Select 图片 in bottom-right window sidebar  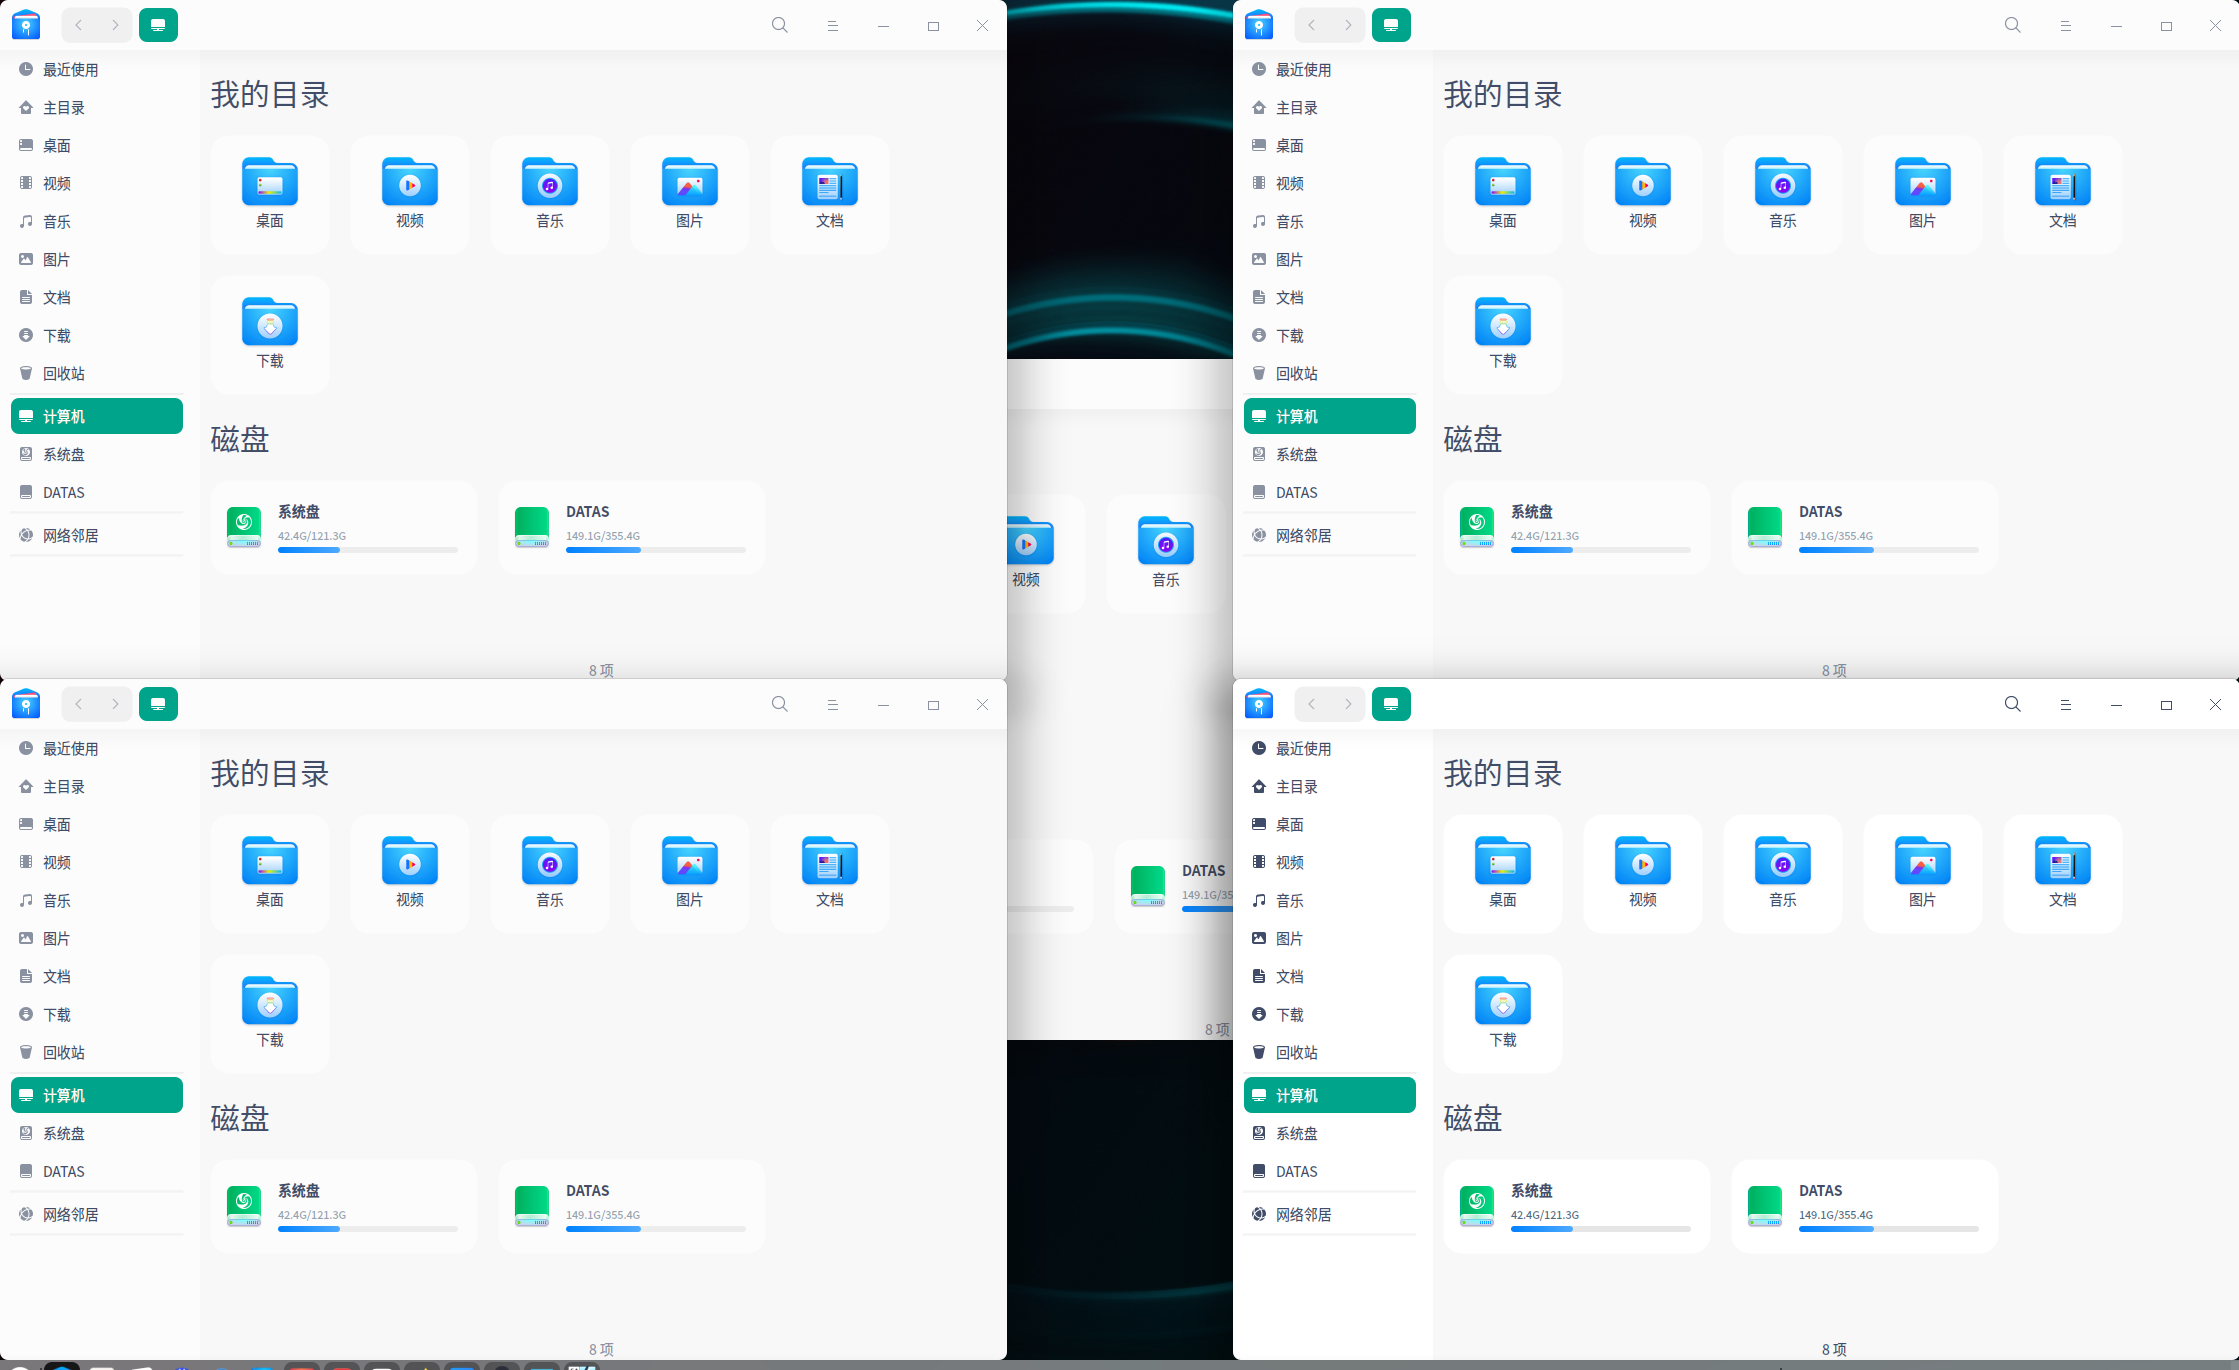pos(1330,938)
